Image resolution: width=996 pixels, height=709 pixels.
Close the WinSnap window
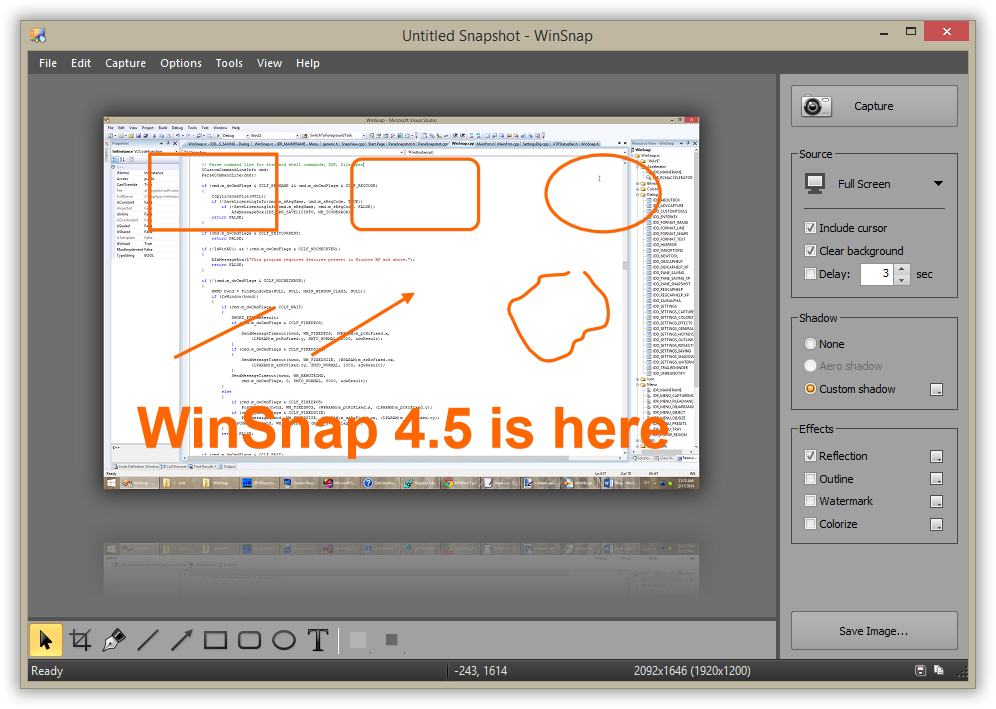pos(946,32)
